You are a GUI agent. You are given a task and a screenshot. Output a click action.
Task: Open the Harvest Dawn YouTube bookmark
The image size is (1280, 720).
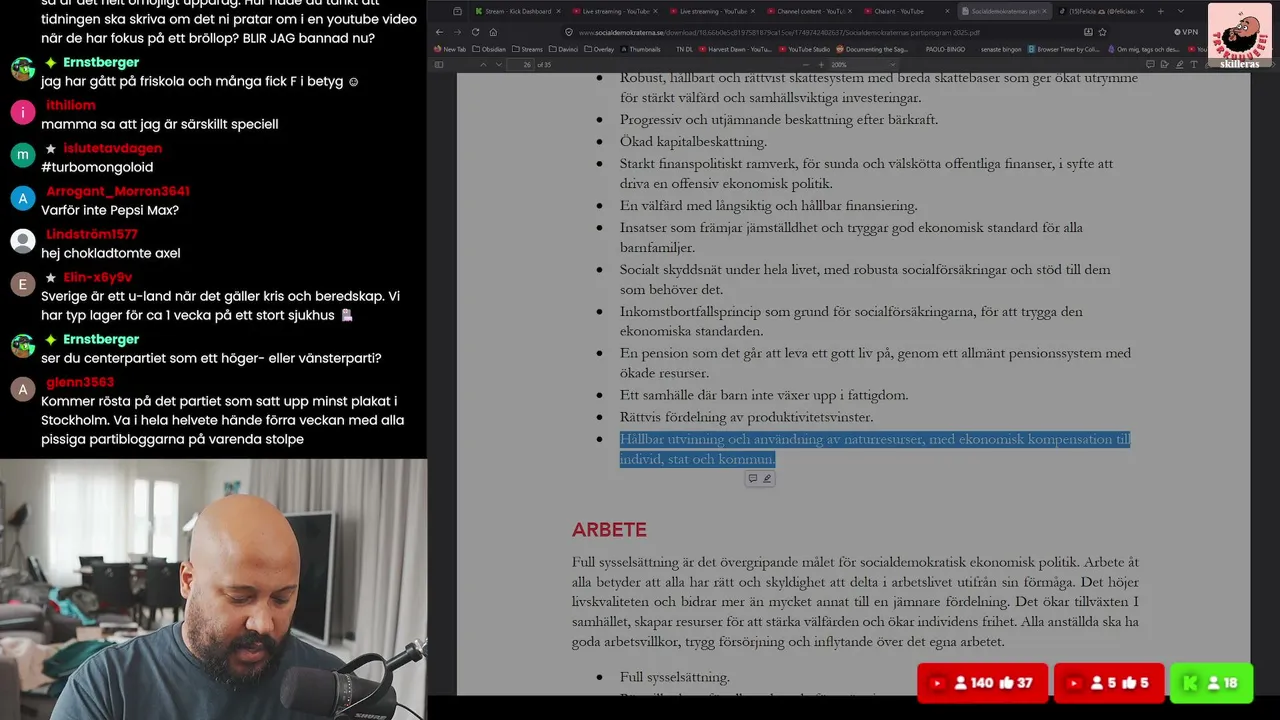pos(735,48)
